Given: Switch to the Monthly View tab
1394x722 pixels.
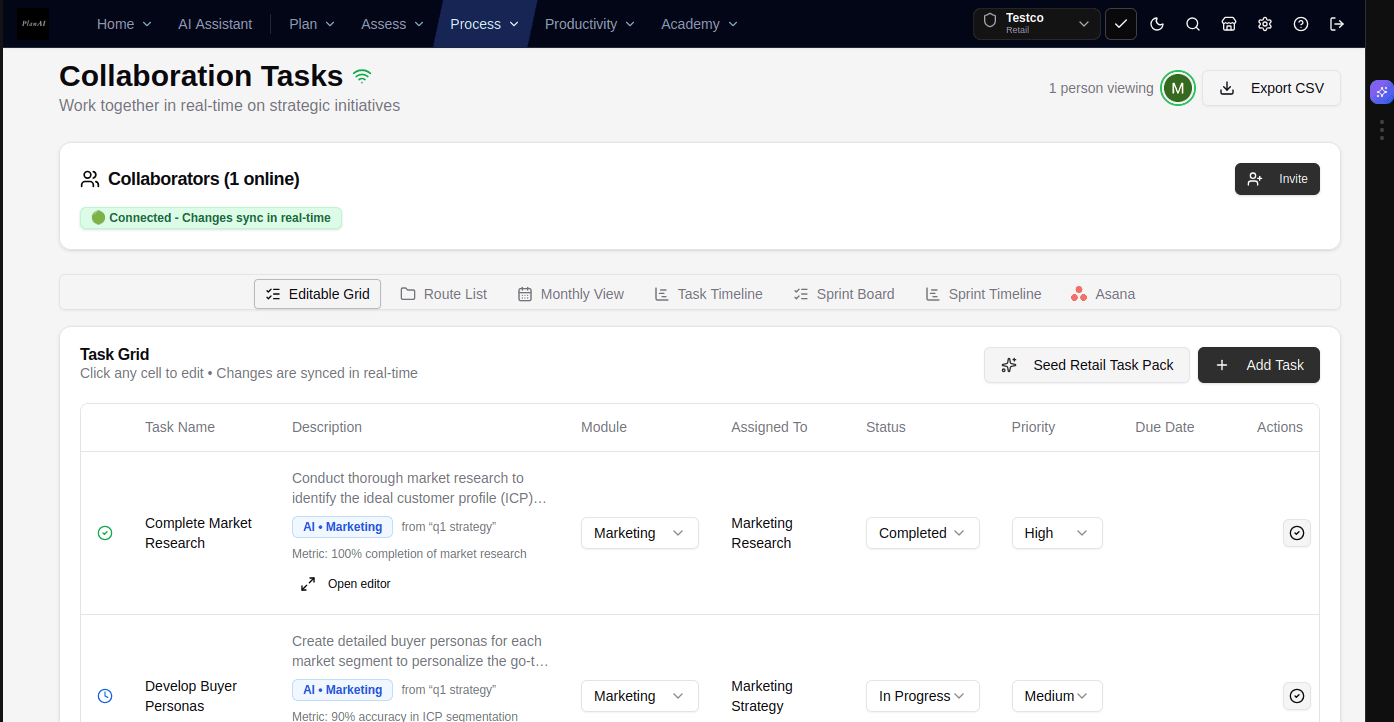Looking at the screenshot, I should pyautogui.click(x=571, y=294).
